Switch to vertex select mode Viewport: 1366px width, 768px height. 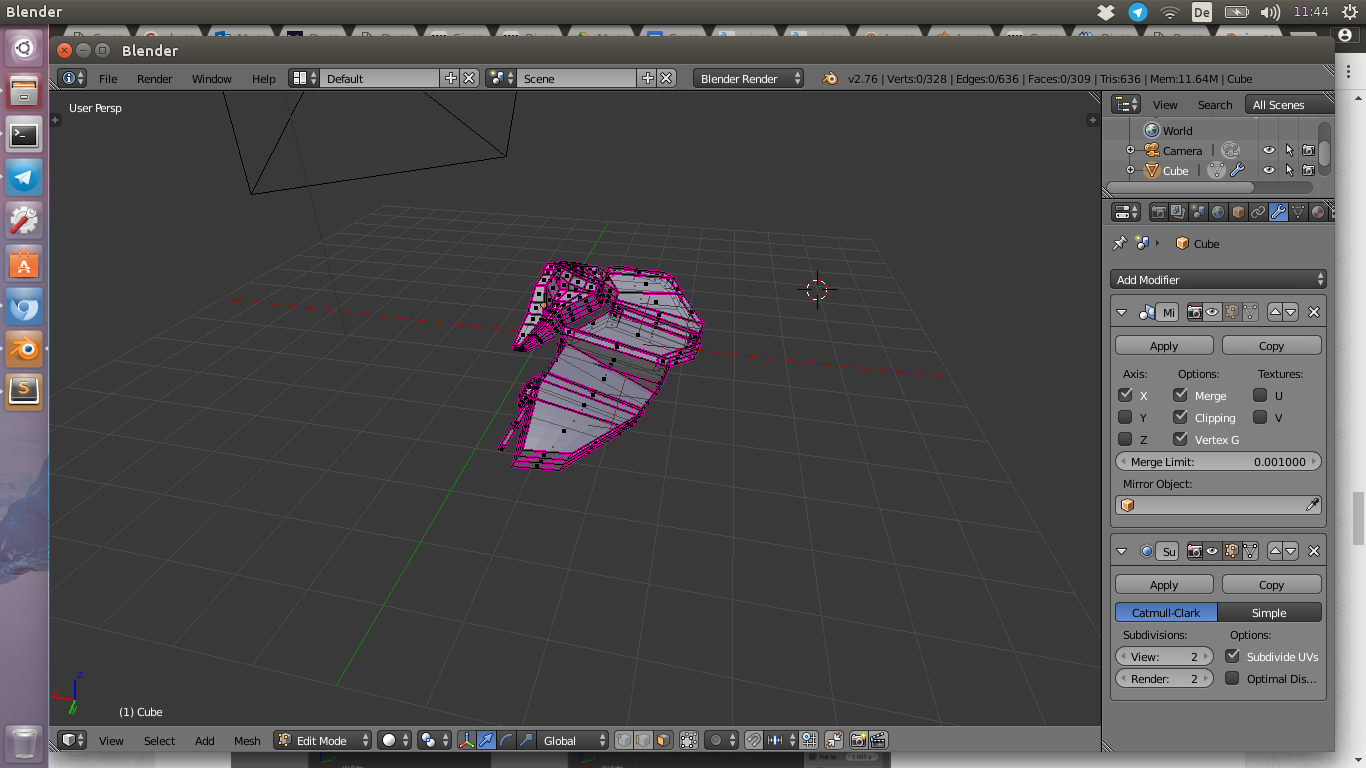(x=624, y=740)
